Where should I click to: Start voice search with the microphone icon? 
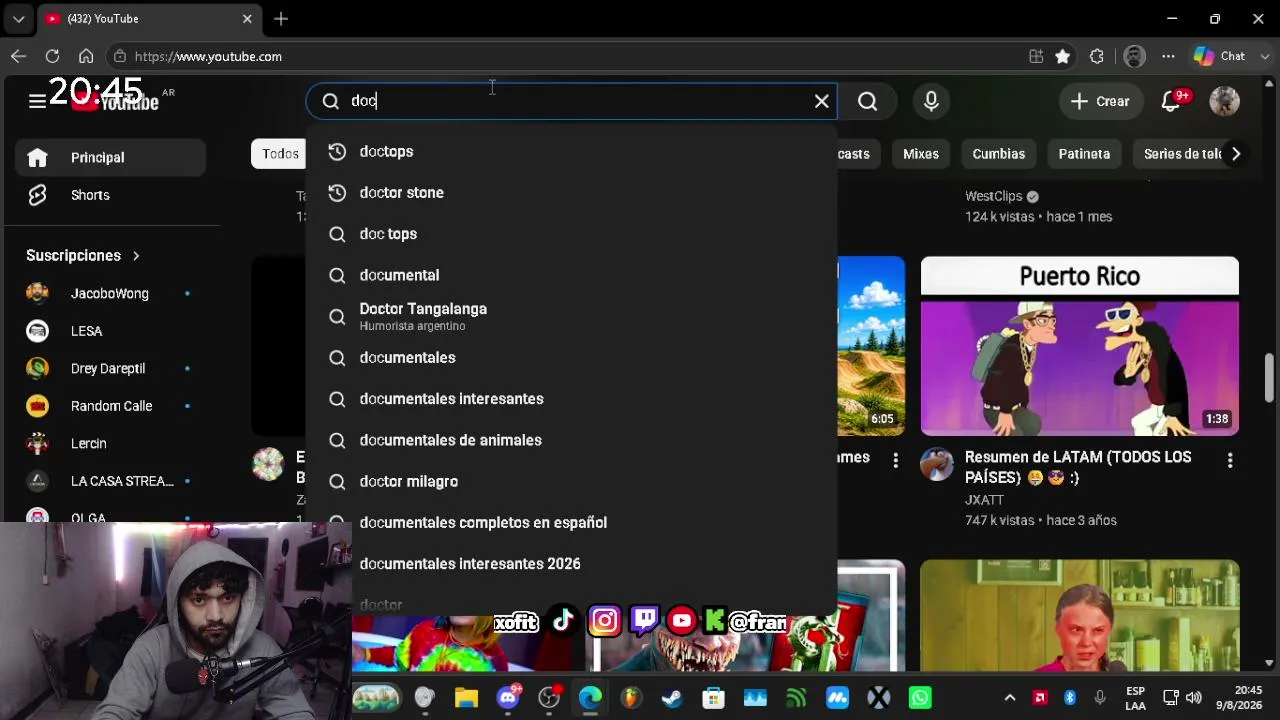tap(931, 101)
